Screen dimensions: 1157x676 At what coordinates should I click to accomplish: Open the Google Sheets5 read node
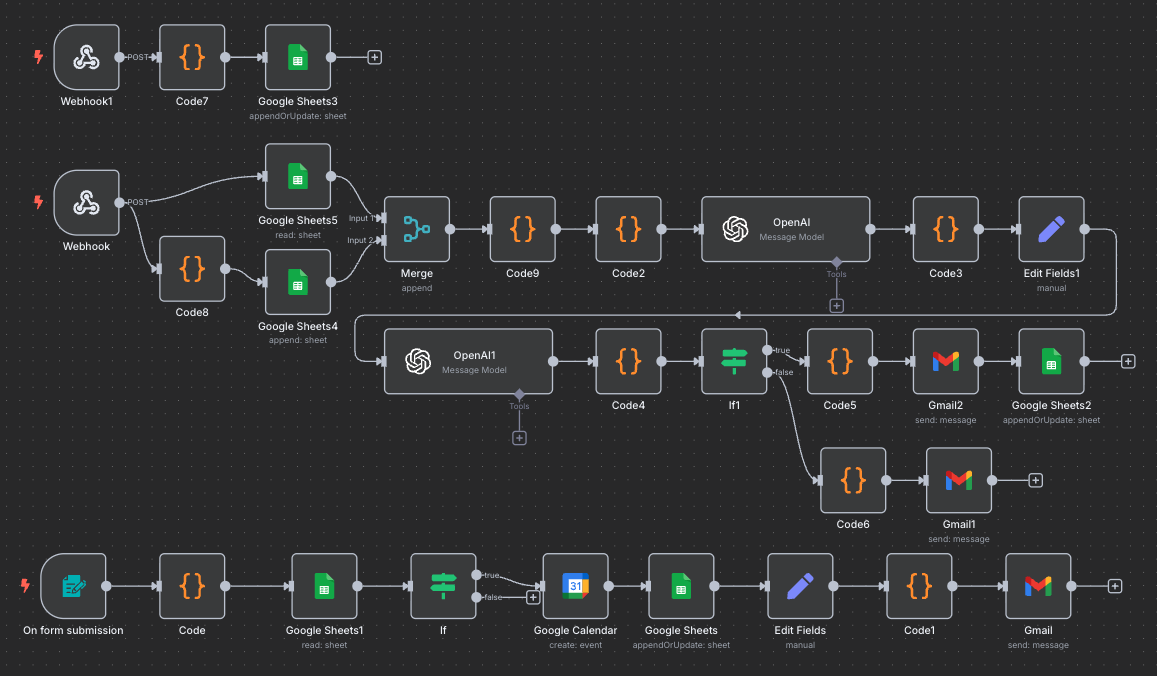point(298,176)
